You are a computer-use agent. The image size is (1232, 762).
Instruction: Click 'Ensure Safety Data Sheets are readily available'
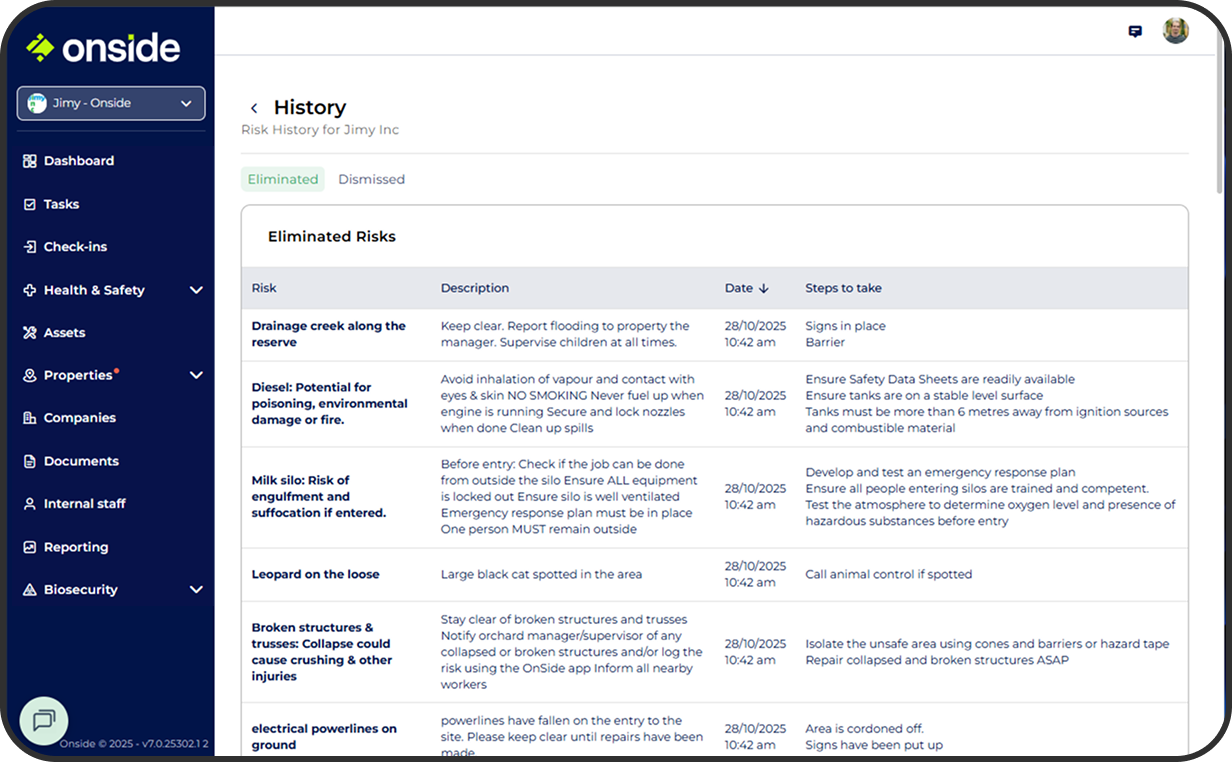click(940, 380)
